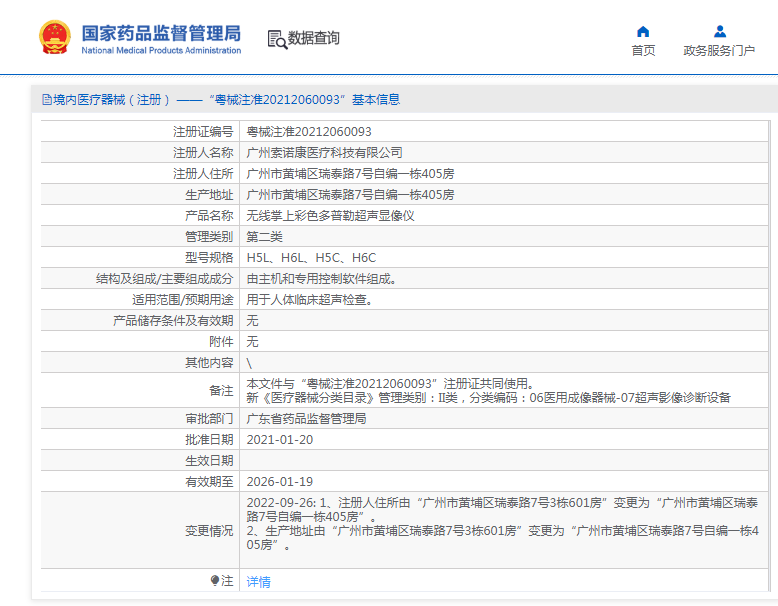The width and height of the screenshot is (778, 606).
Task: Click the approval date 2021-01-20
Action: coord(279,440)
